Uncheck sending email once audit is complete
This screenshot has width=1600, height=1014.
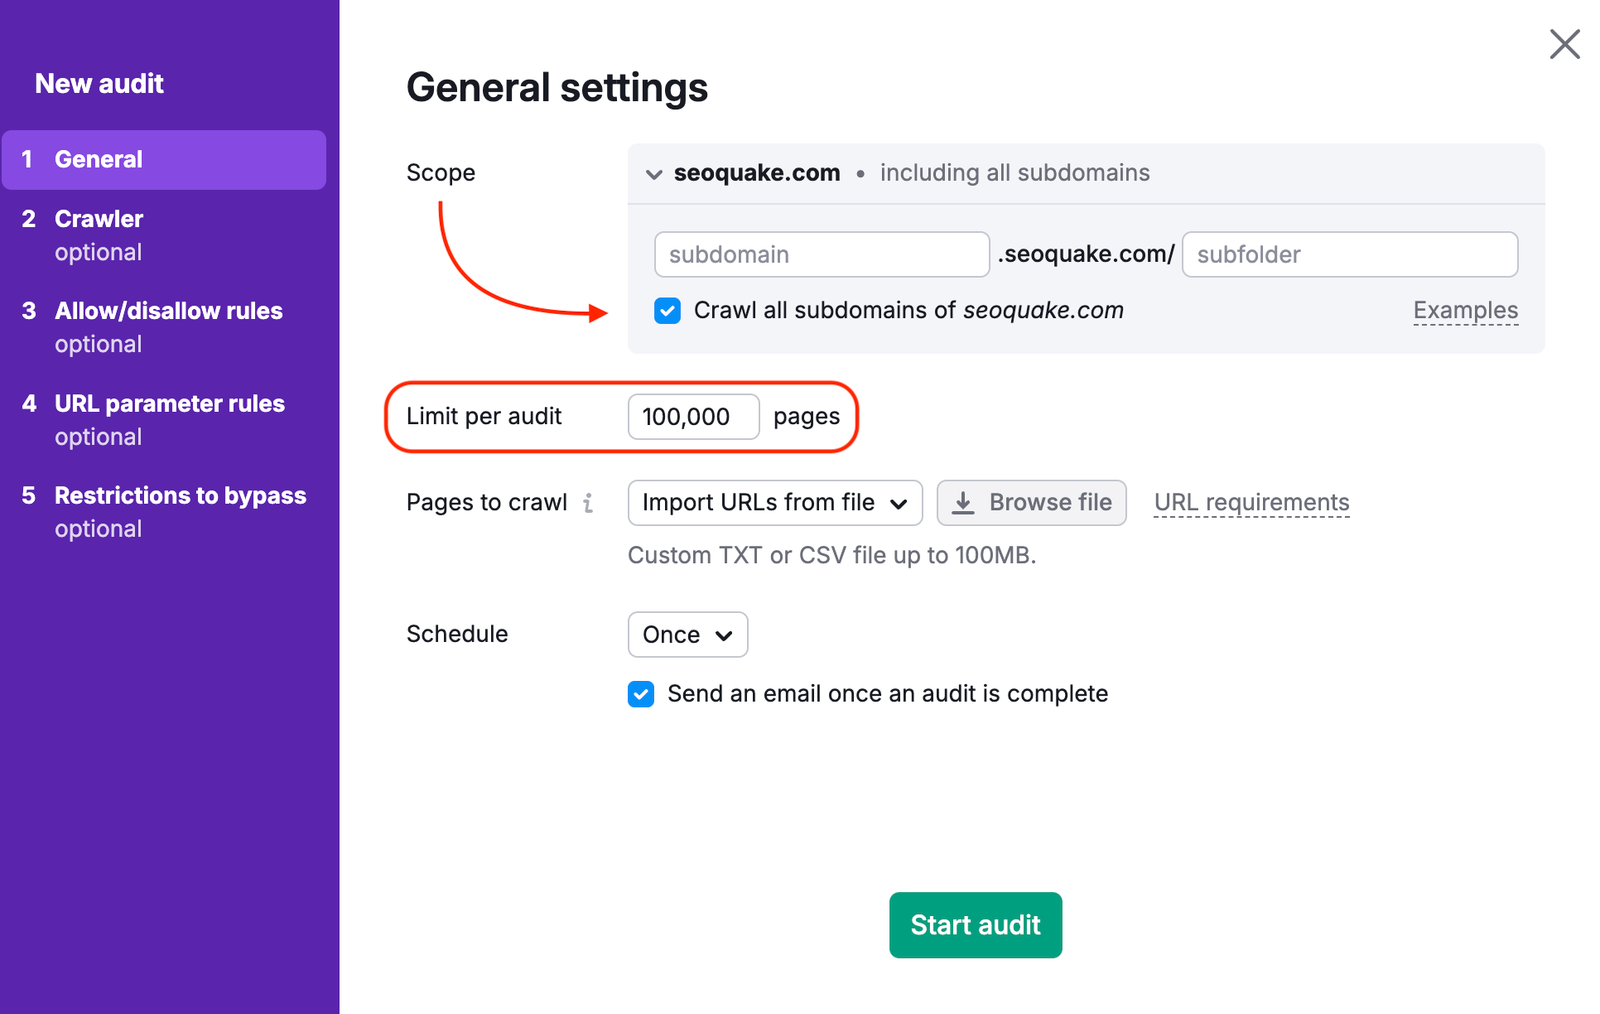coord(640,693)
